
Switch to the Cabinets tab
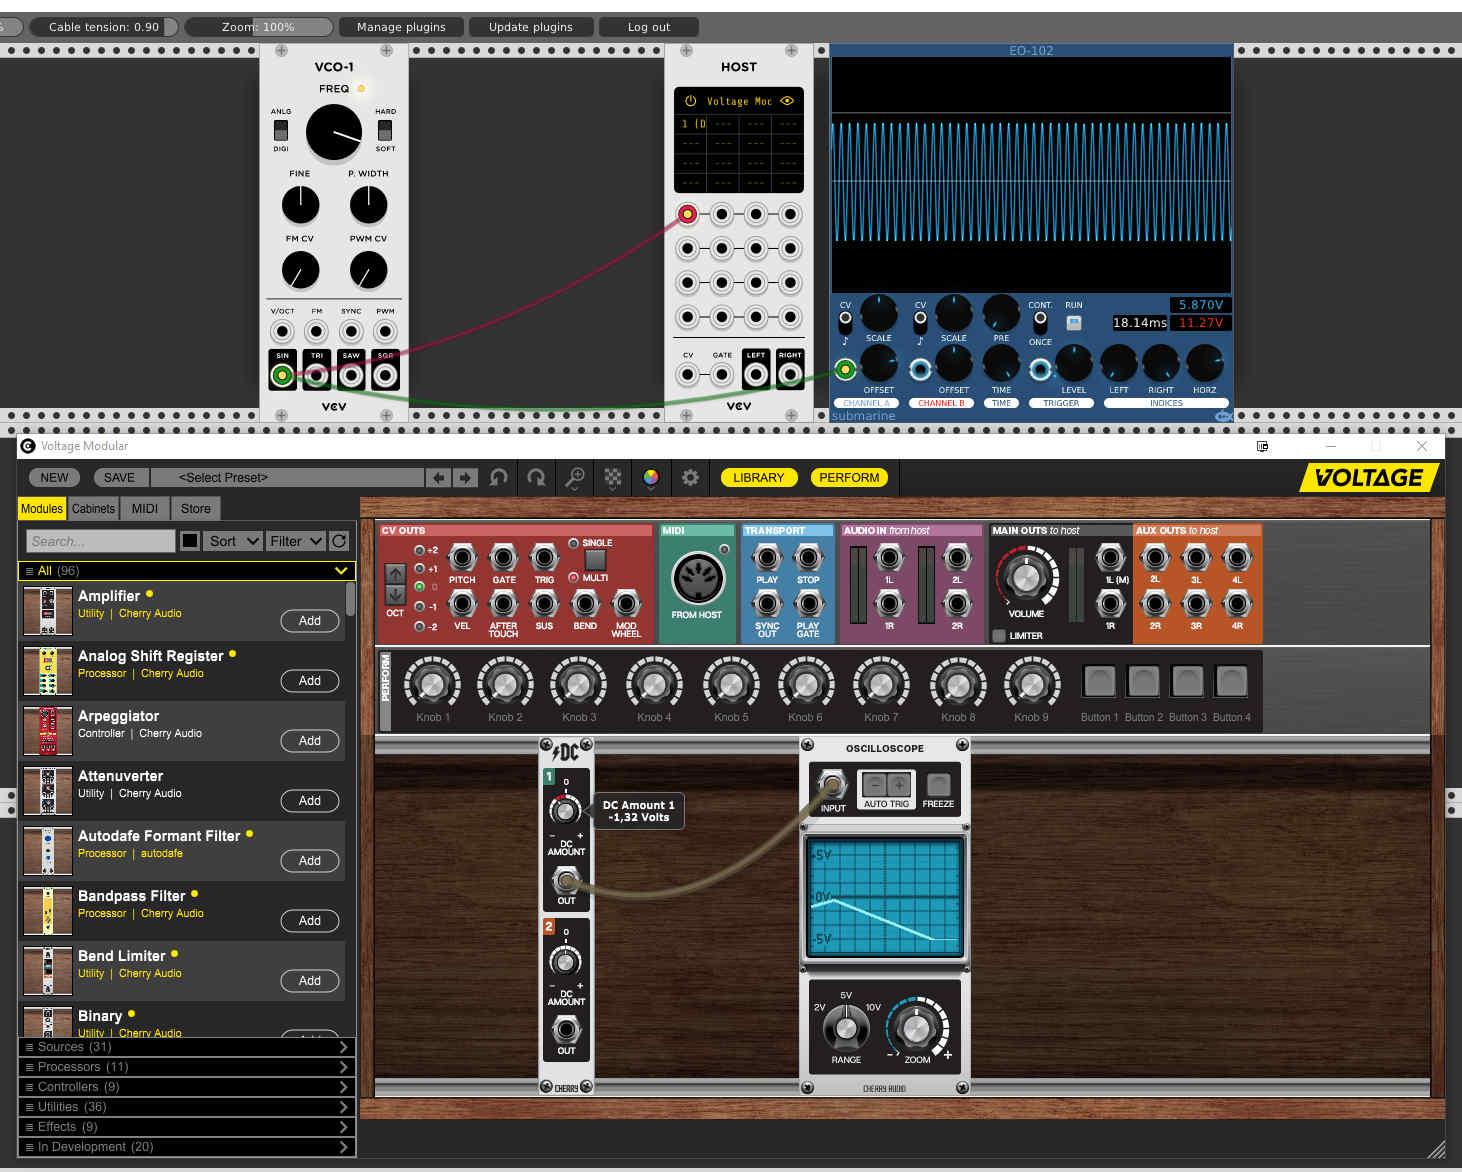point(93,509)
